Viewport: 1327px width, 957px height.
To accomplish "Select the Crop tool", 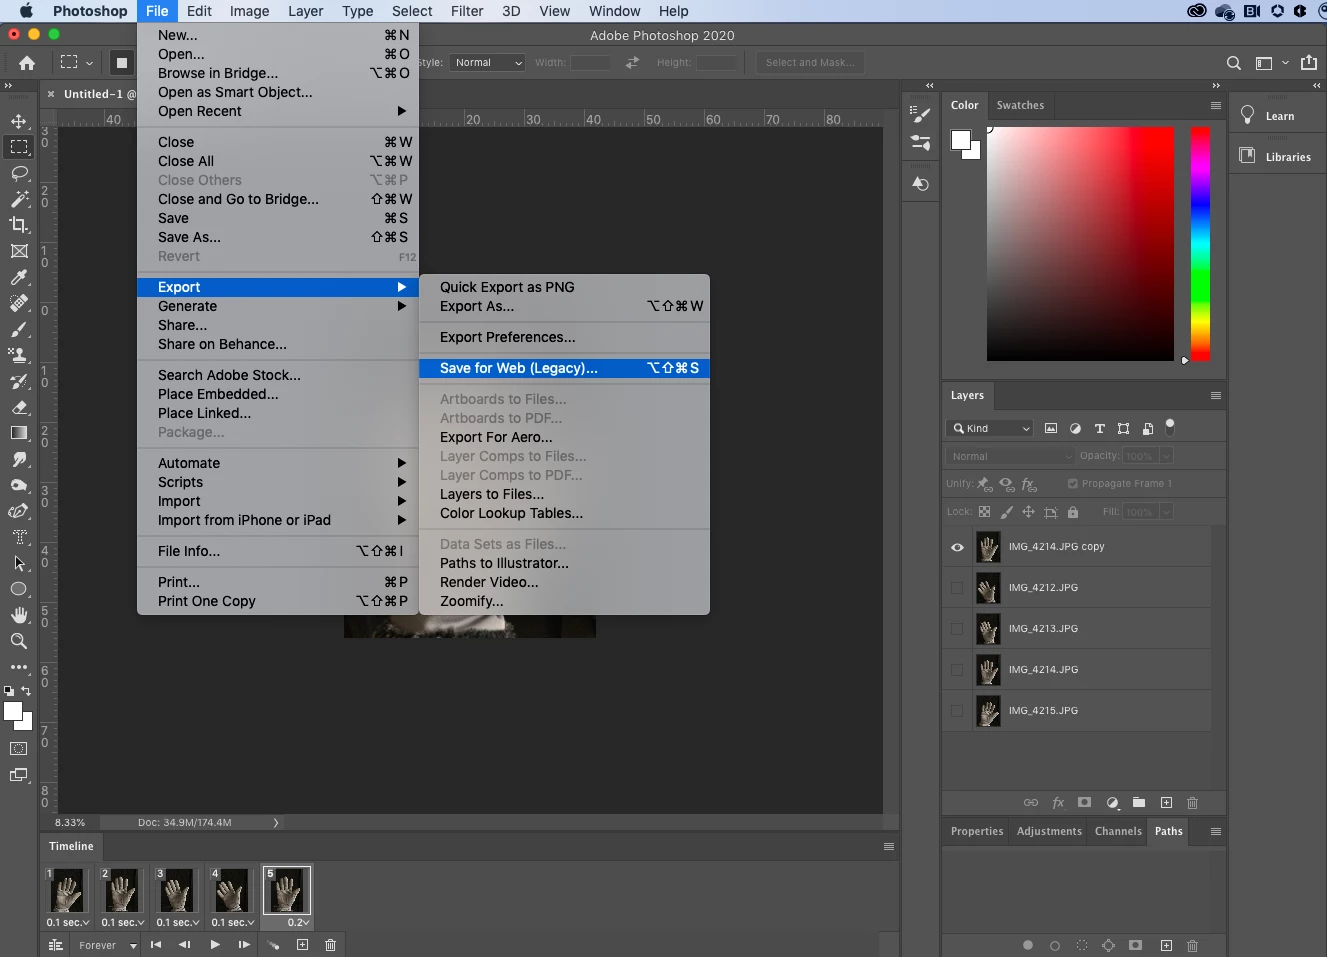I will [x=19, y=225].
